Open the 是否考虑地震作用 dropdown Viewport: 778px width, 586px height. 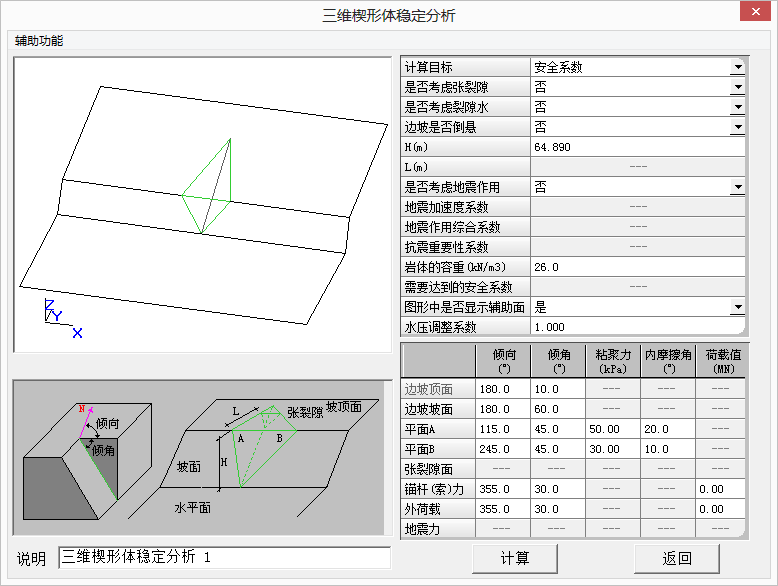point(737,187)
